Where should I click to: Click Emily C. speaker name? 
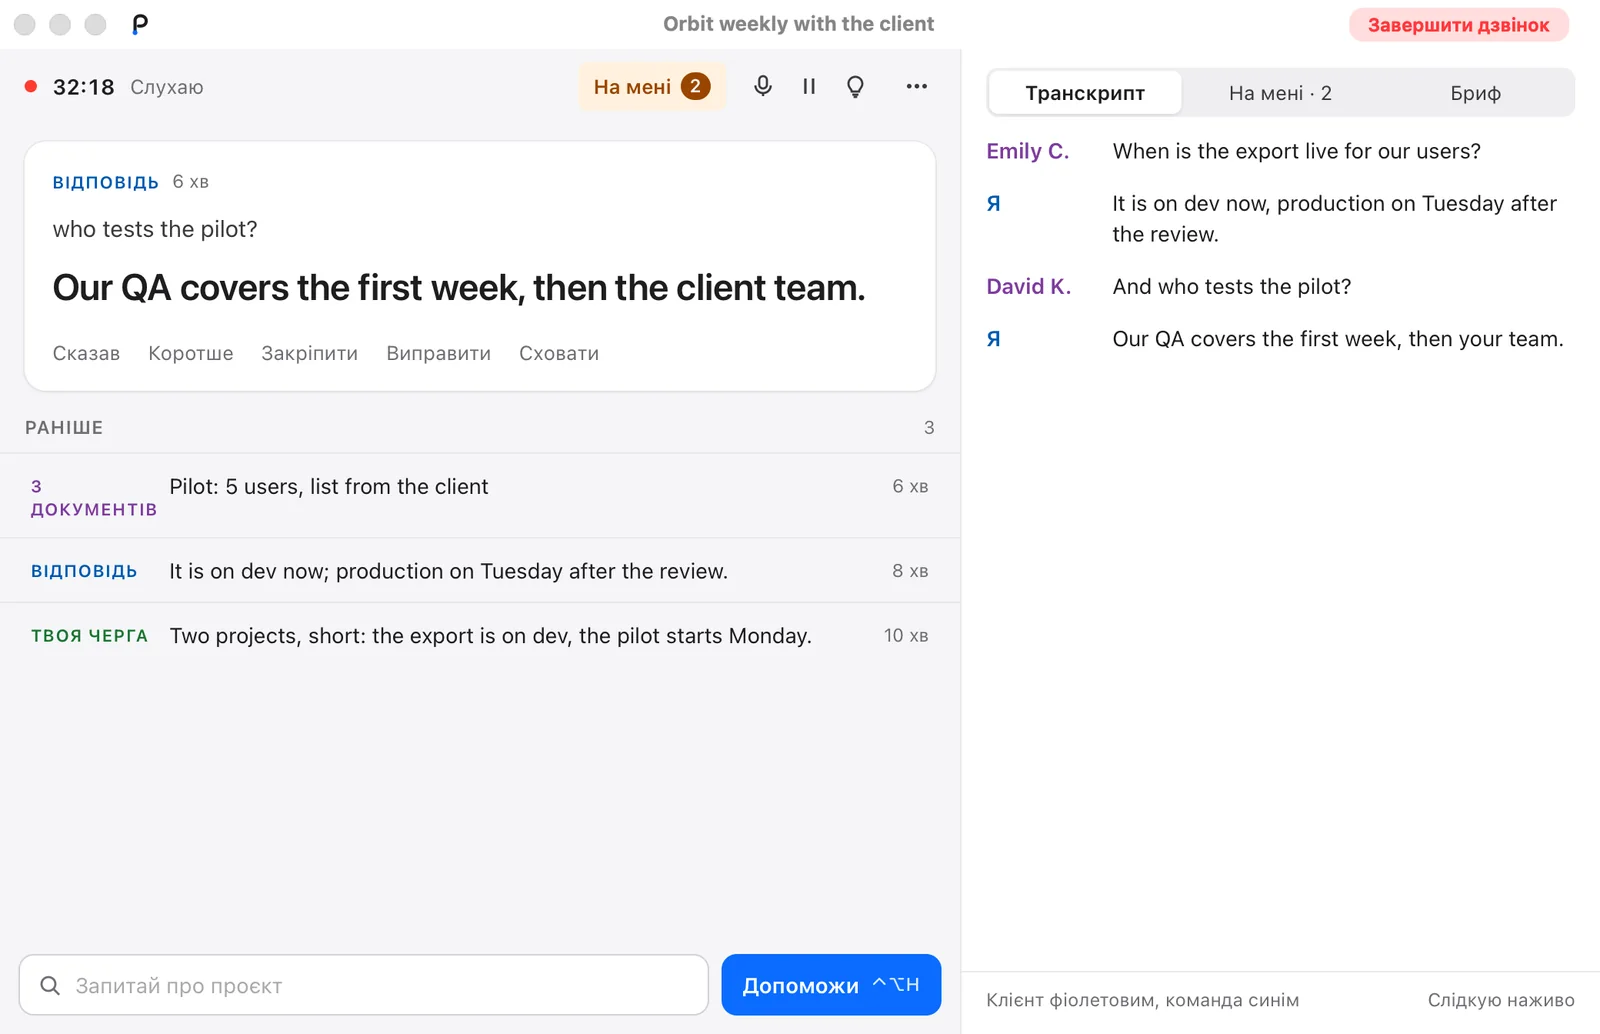point(1028,151)
